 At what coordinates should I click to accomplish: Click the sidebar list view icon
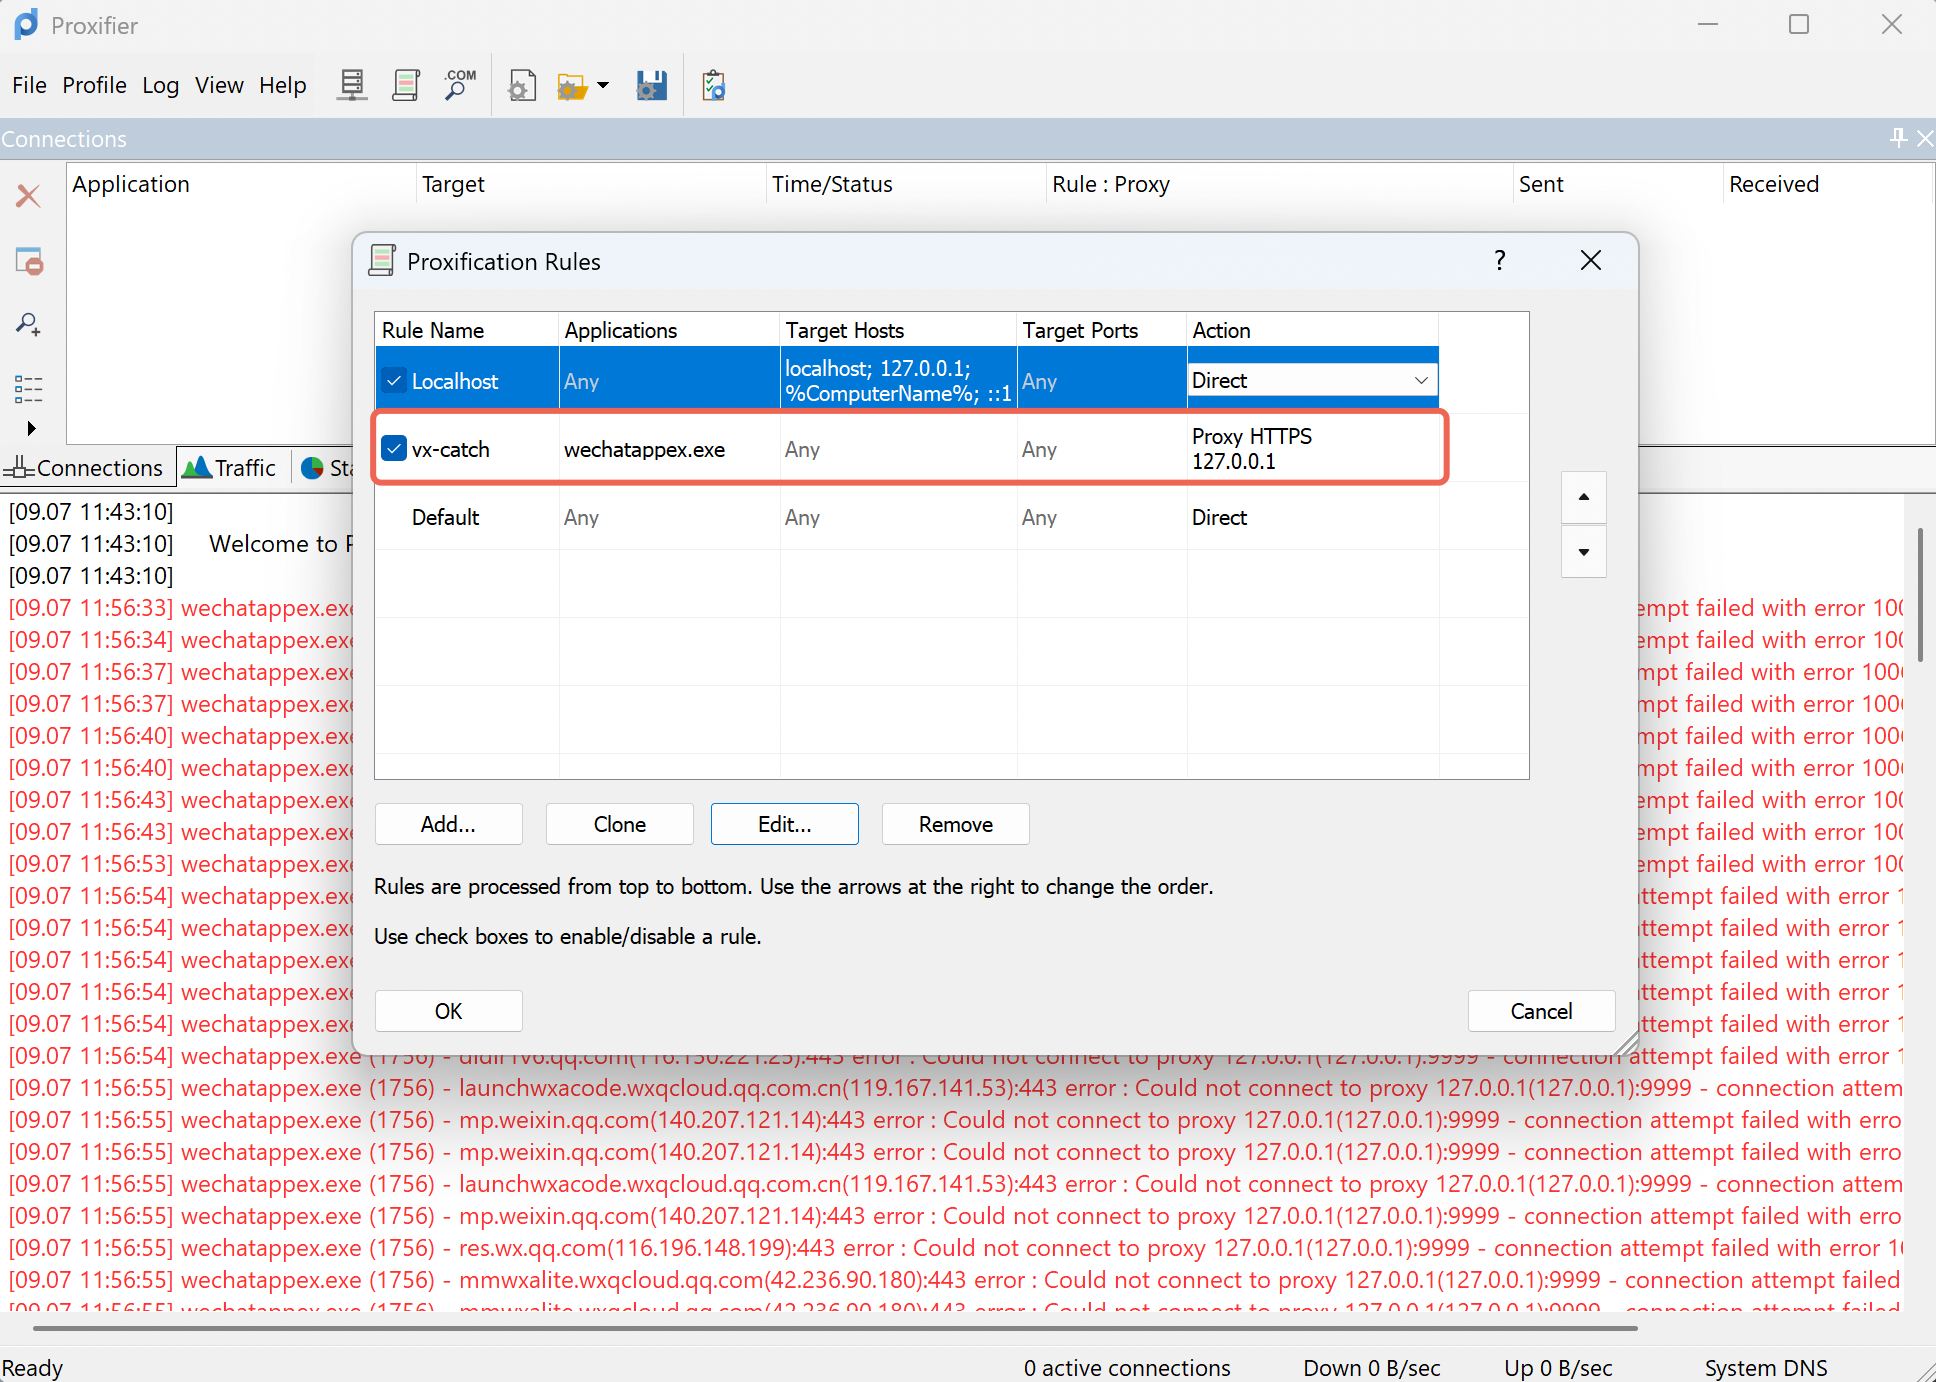(x=29, y=389)
